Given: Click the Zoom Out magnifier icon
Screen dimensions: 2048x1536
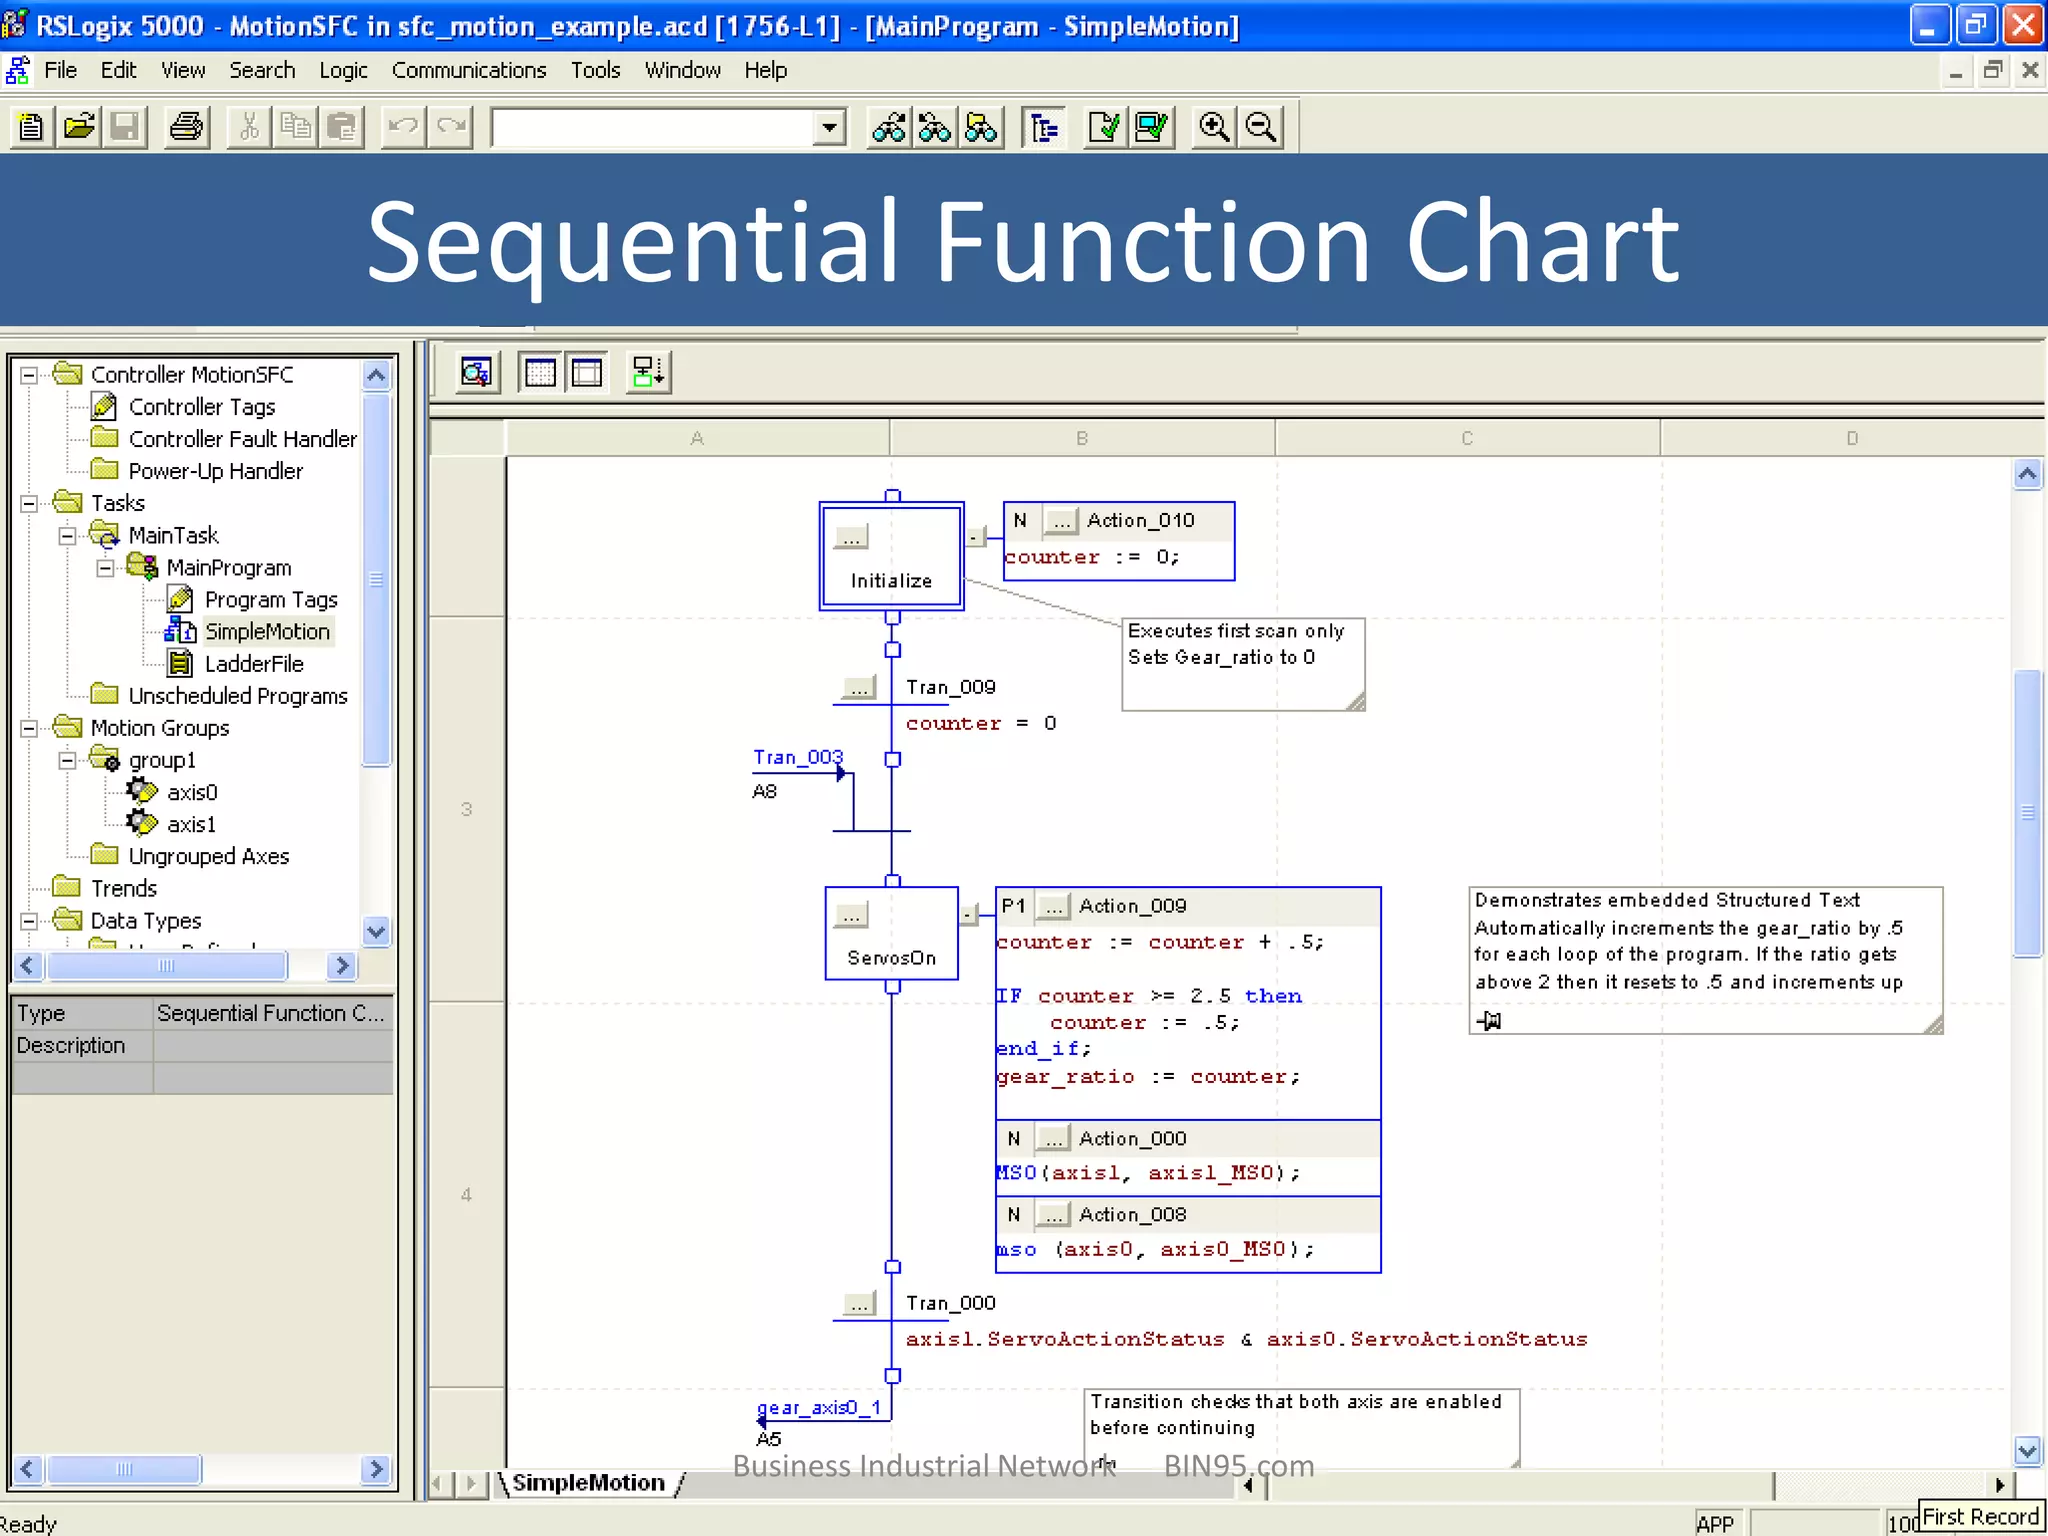Looking at the screenshot, I should [1261, 127].
